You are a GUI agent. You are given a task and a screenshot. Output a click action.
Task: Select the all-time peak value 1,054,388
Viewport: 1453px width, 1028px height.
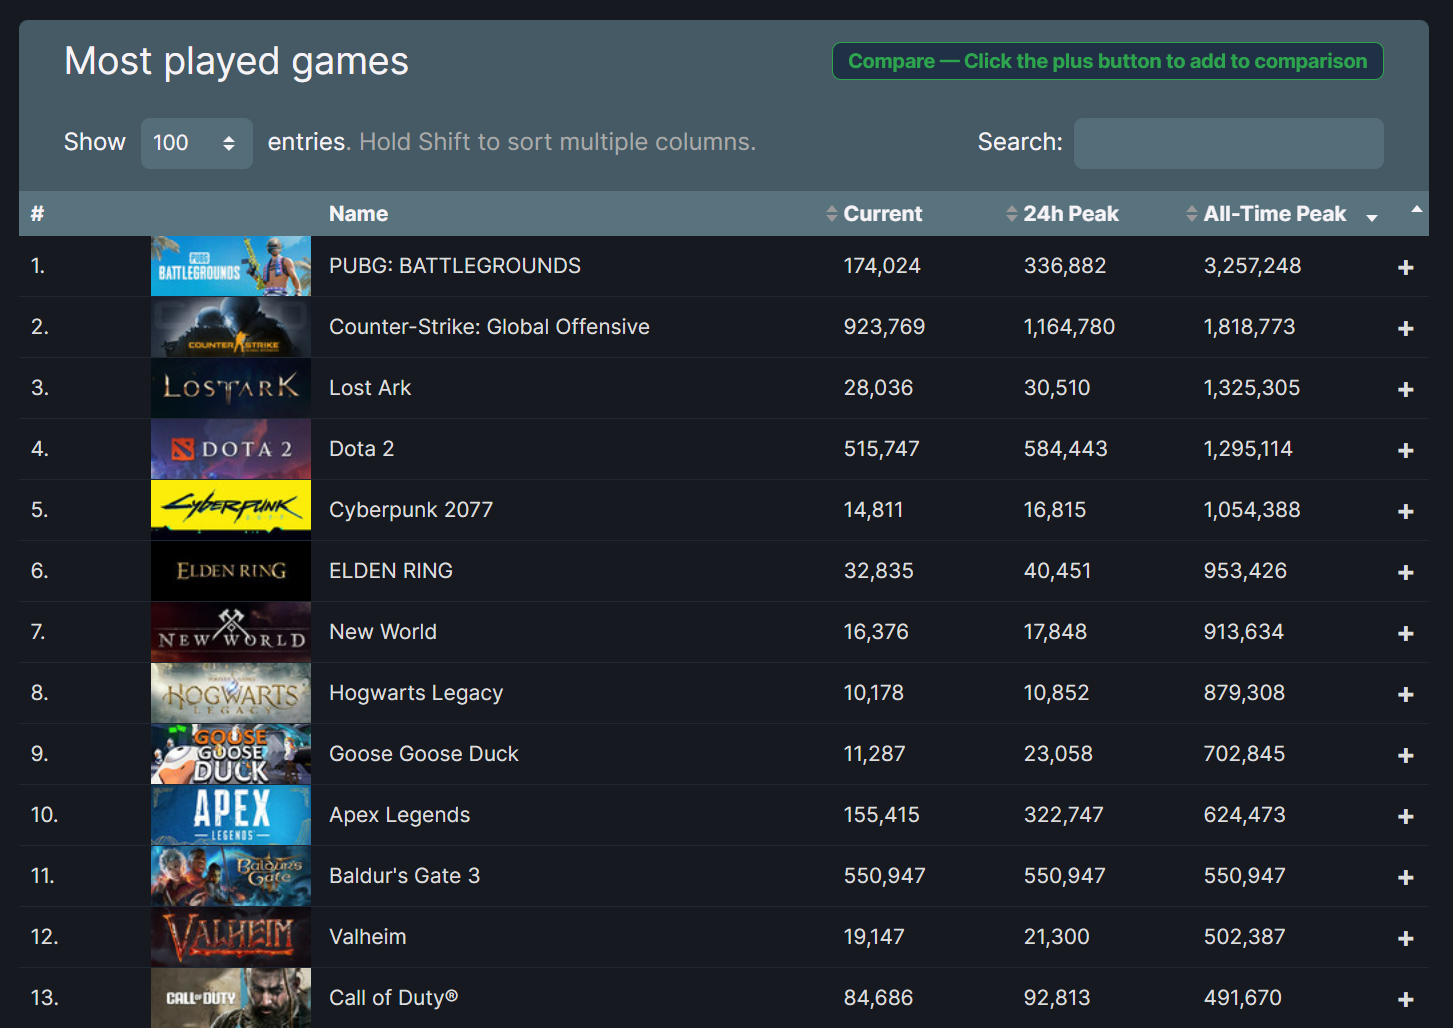point(1252,510)
